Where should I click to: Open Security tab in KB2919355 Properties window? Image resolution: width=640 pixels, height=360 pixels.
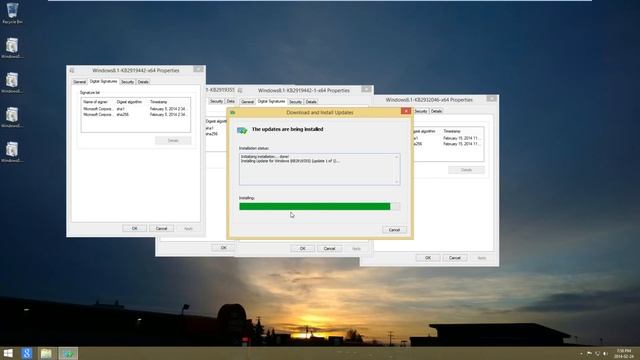coord(216,101)
